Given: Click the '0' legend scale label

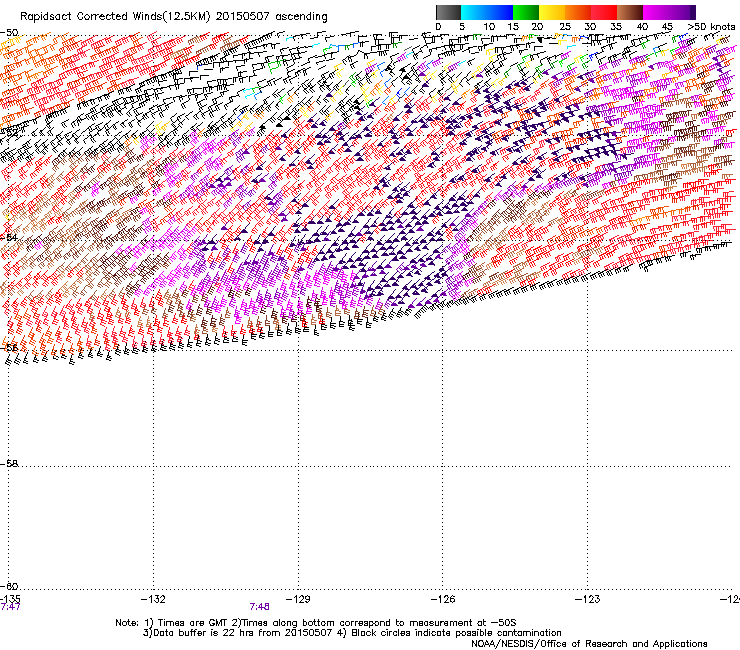Looking at the screenshot, I should click(438, 27).
